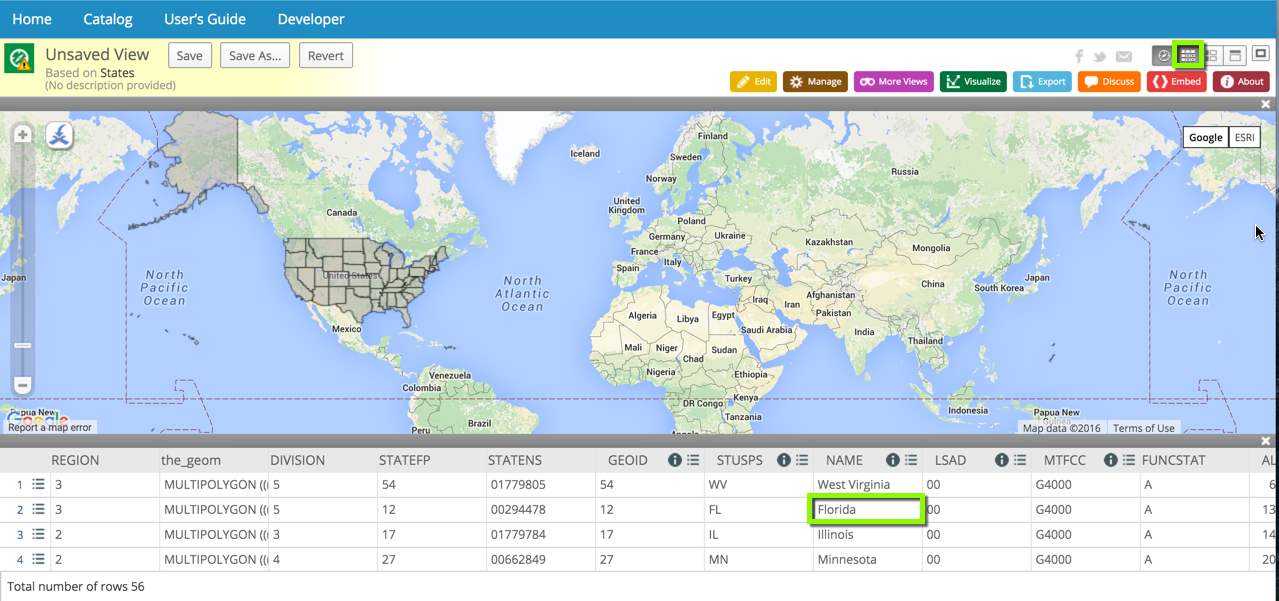The width and height of the screenshot is (1279, 601).
Task: Open the map layers tool icon
Action: (59, 135)
